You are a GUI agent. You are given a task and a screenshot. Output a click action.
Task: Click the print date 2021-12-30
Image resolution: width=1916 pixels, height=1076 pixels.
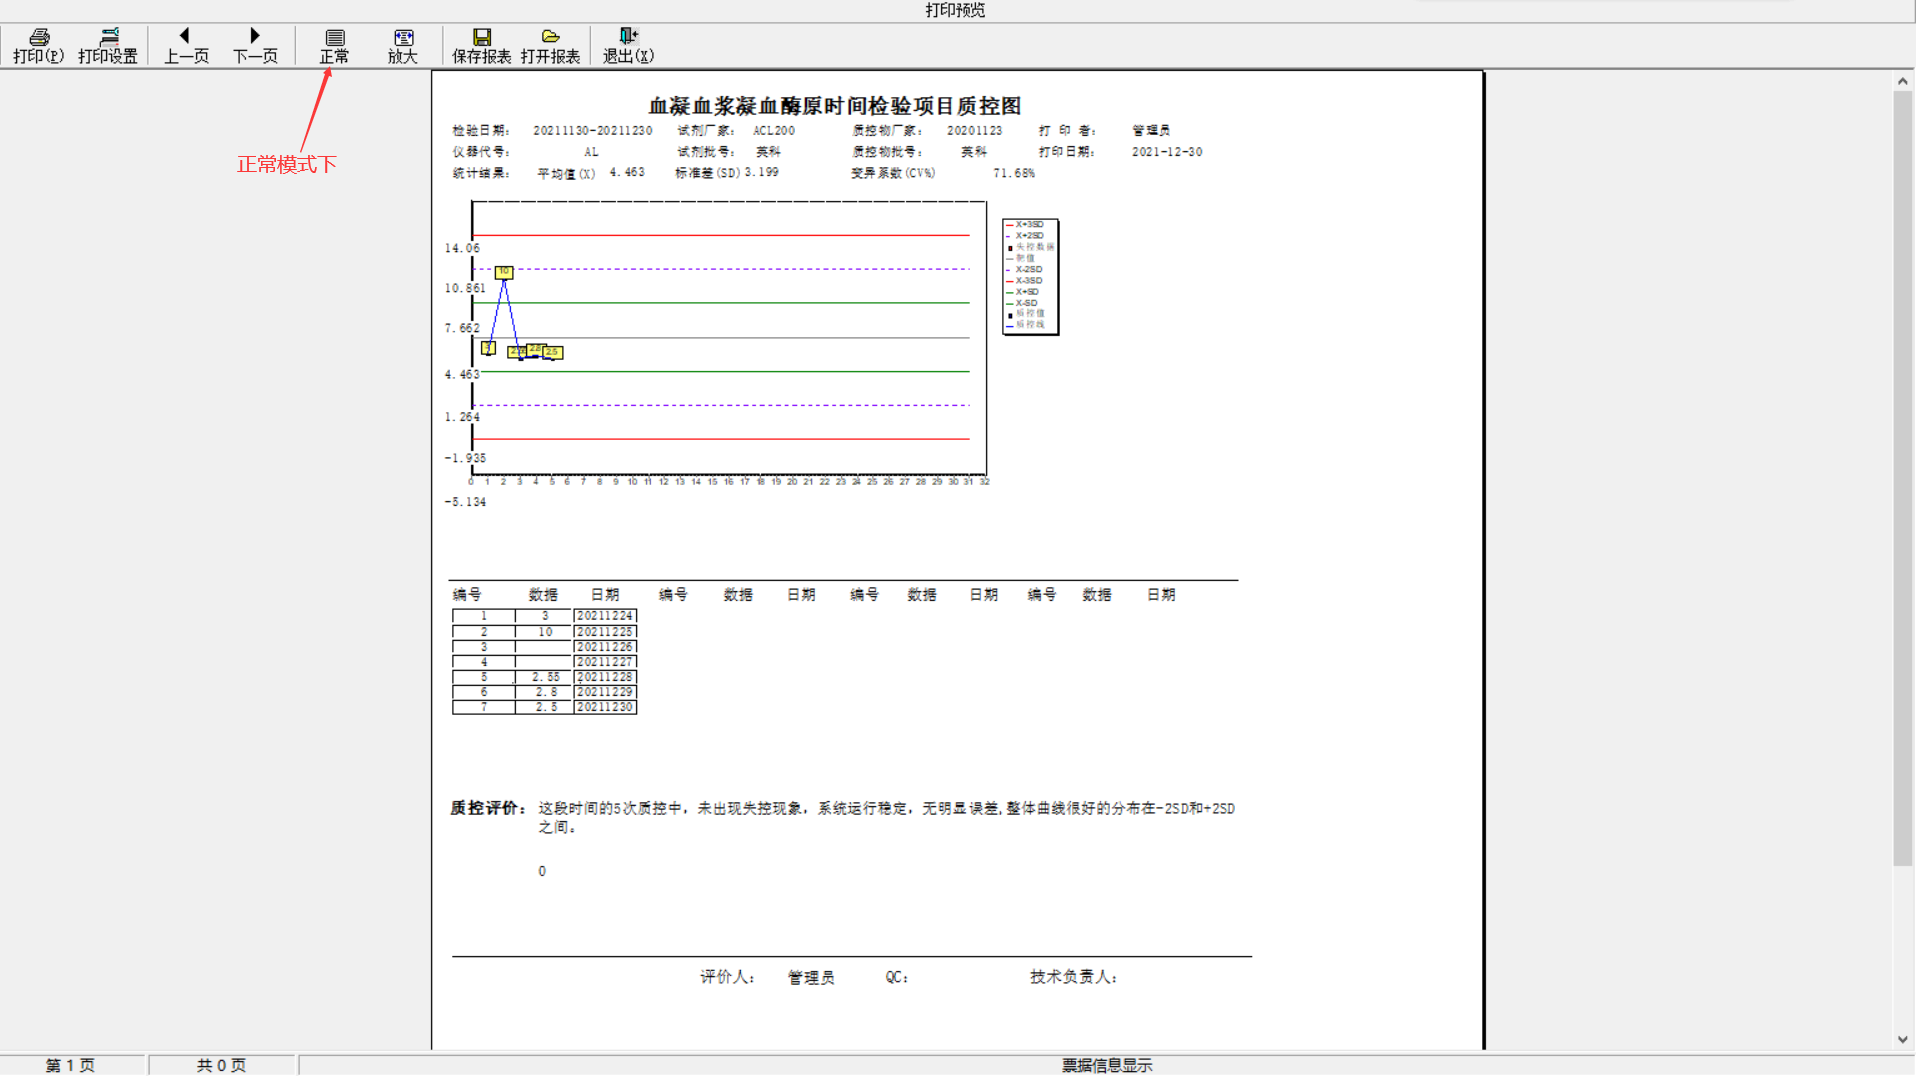[1167, 152]
